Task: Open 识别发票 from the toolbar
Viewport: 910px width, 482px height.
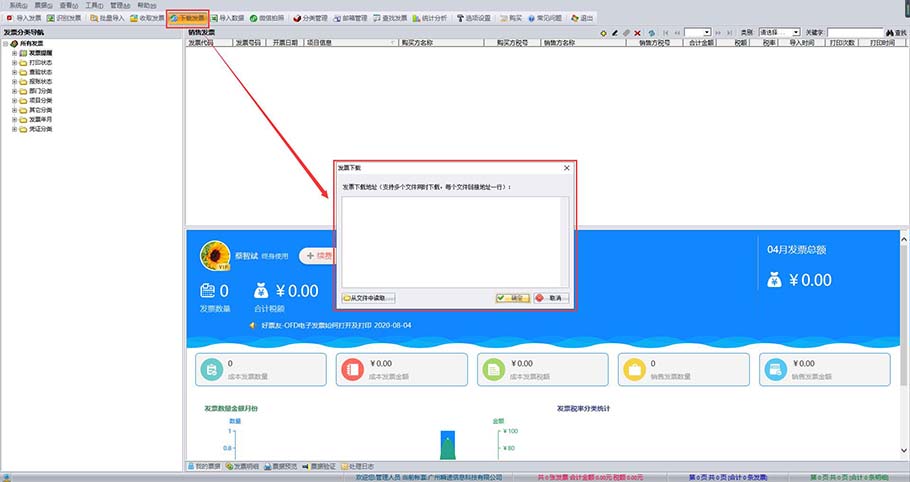Action: tap(64, 19)
